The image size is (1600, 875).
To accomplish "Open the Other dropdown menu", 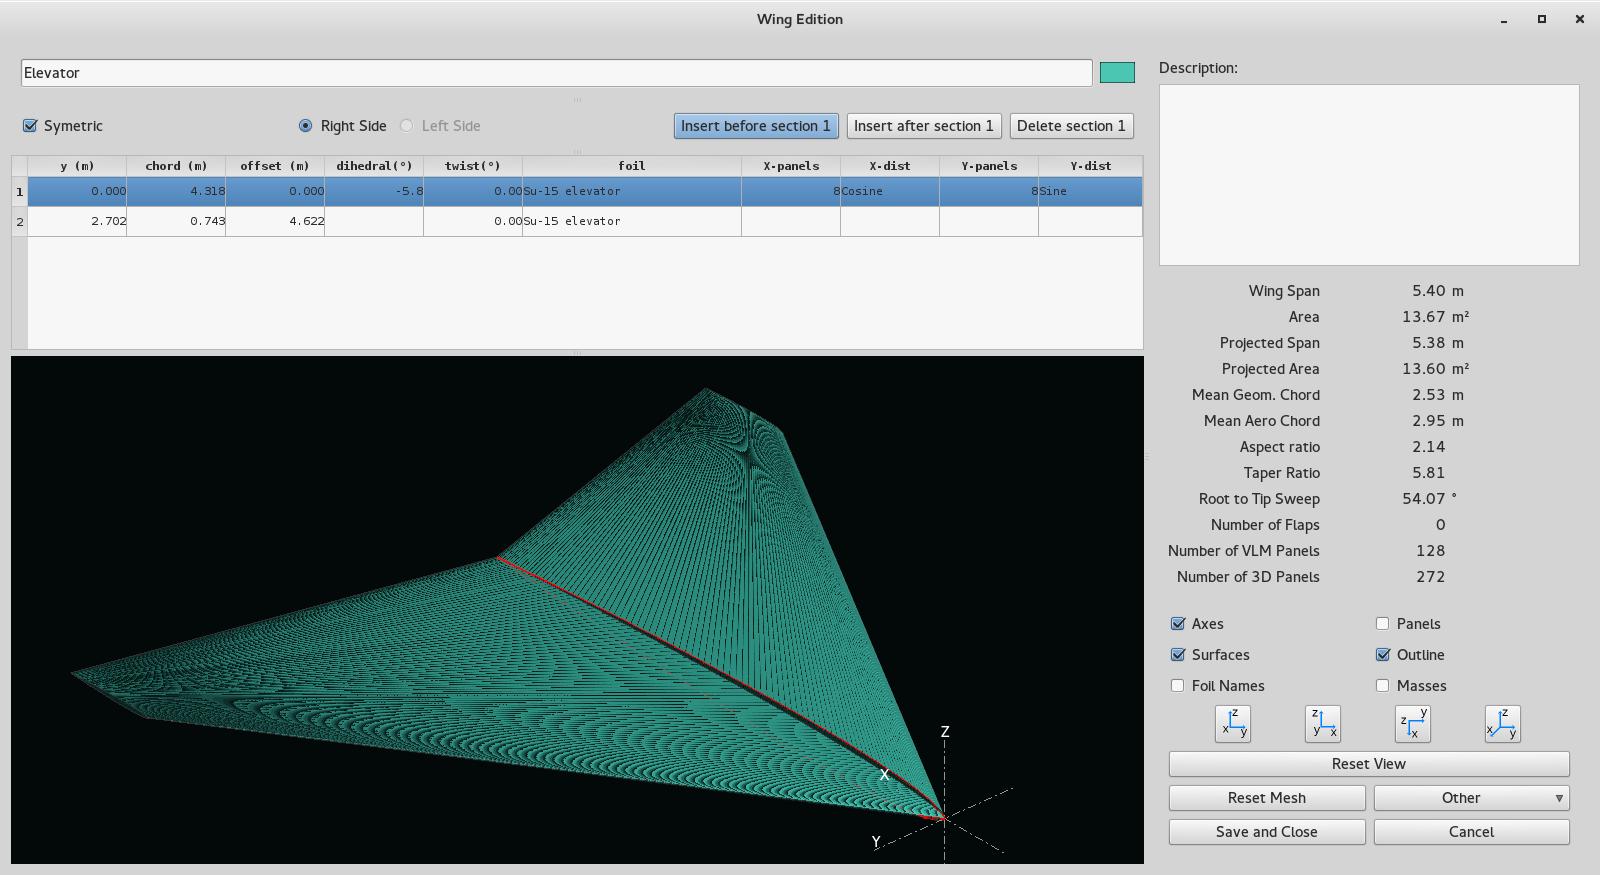I will coord(1471,798).
